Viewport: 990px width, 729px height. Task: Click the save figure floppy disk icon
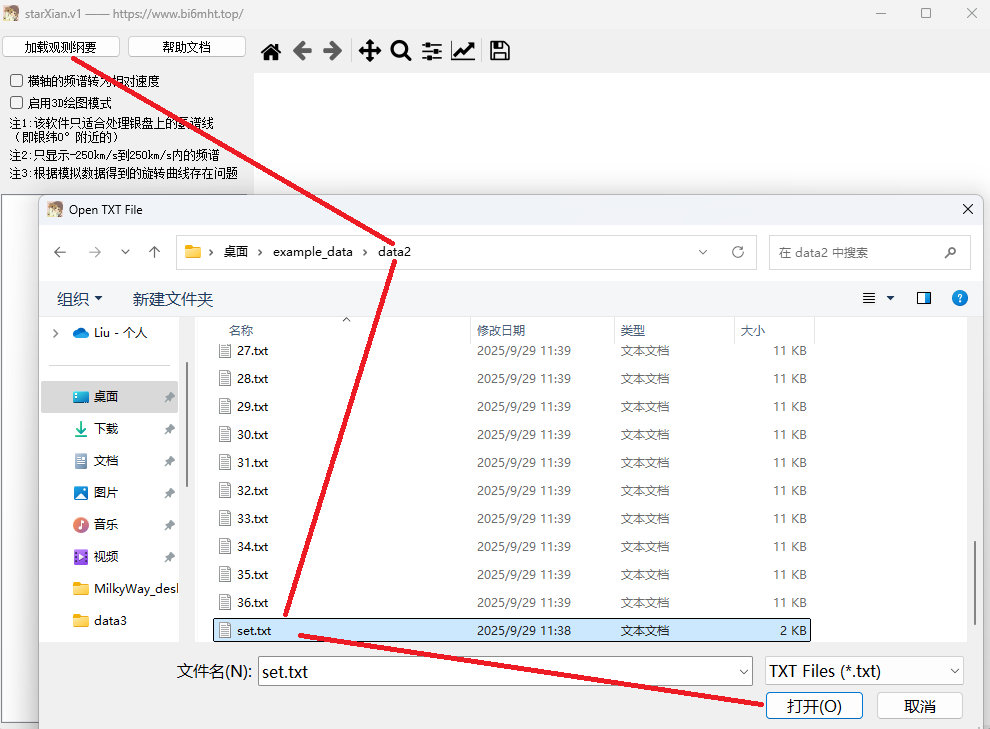500,52
